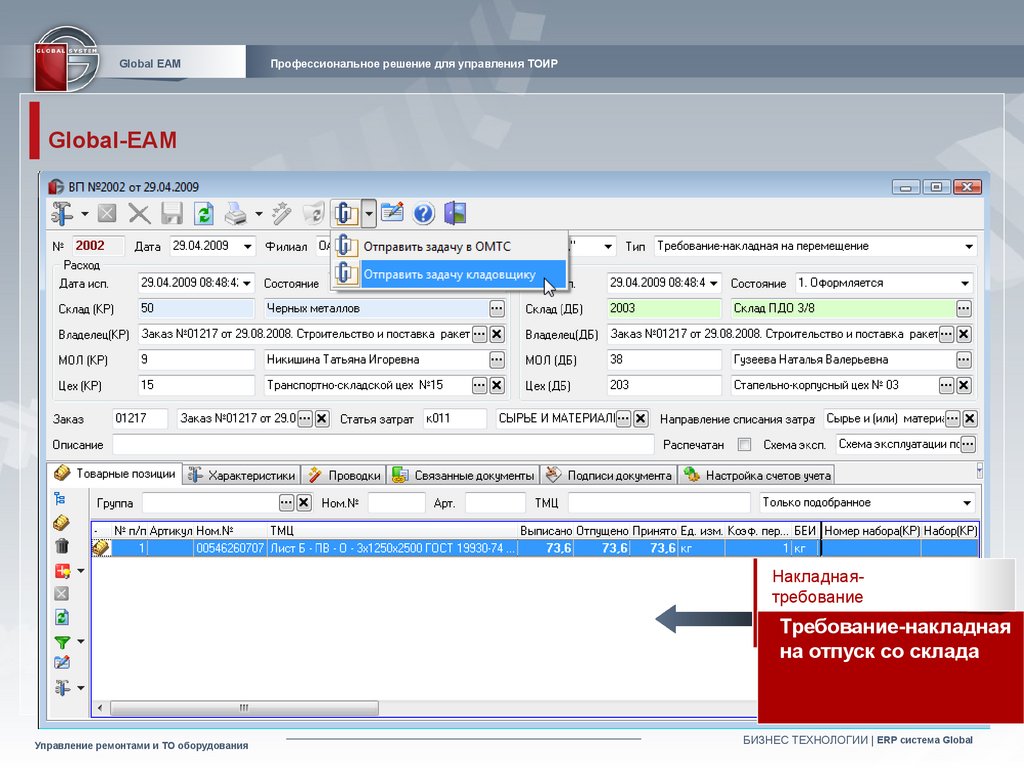Viewport: 1024px width, 768px height.
Task: Click the exit door icon in toolbar
Action: [455, 214]
